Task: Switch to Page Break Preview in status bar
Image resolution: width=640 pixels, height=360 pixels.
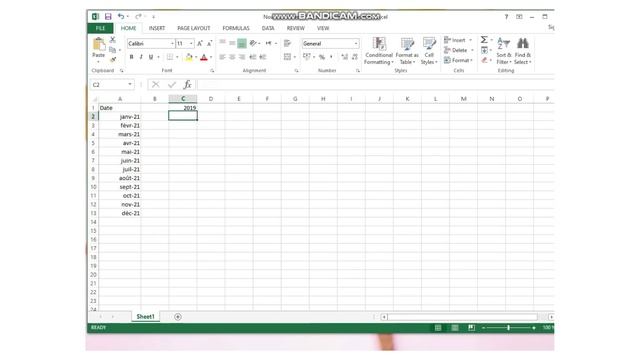Action: click(471, 328)
